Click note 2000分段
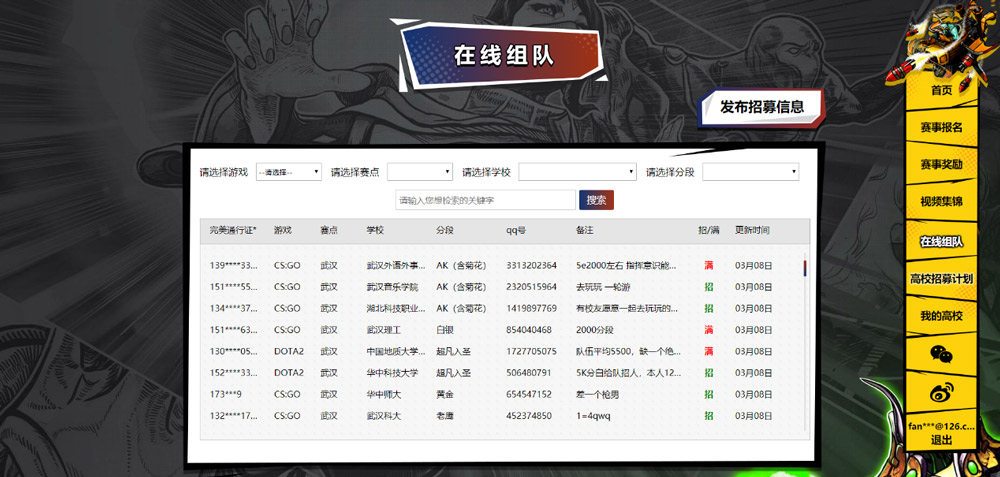The height and width of the screenshot is (477, 1000). click(x=594, y=330)
